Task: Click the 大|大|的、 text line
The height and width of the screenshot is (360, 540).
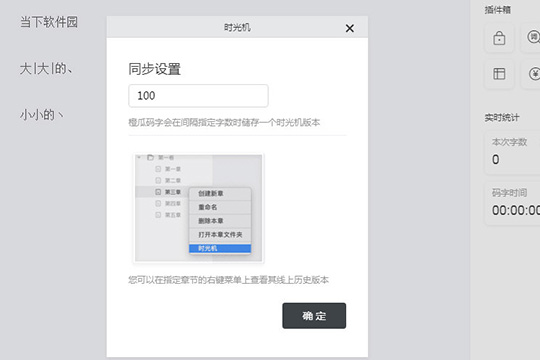Action: 46,69
